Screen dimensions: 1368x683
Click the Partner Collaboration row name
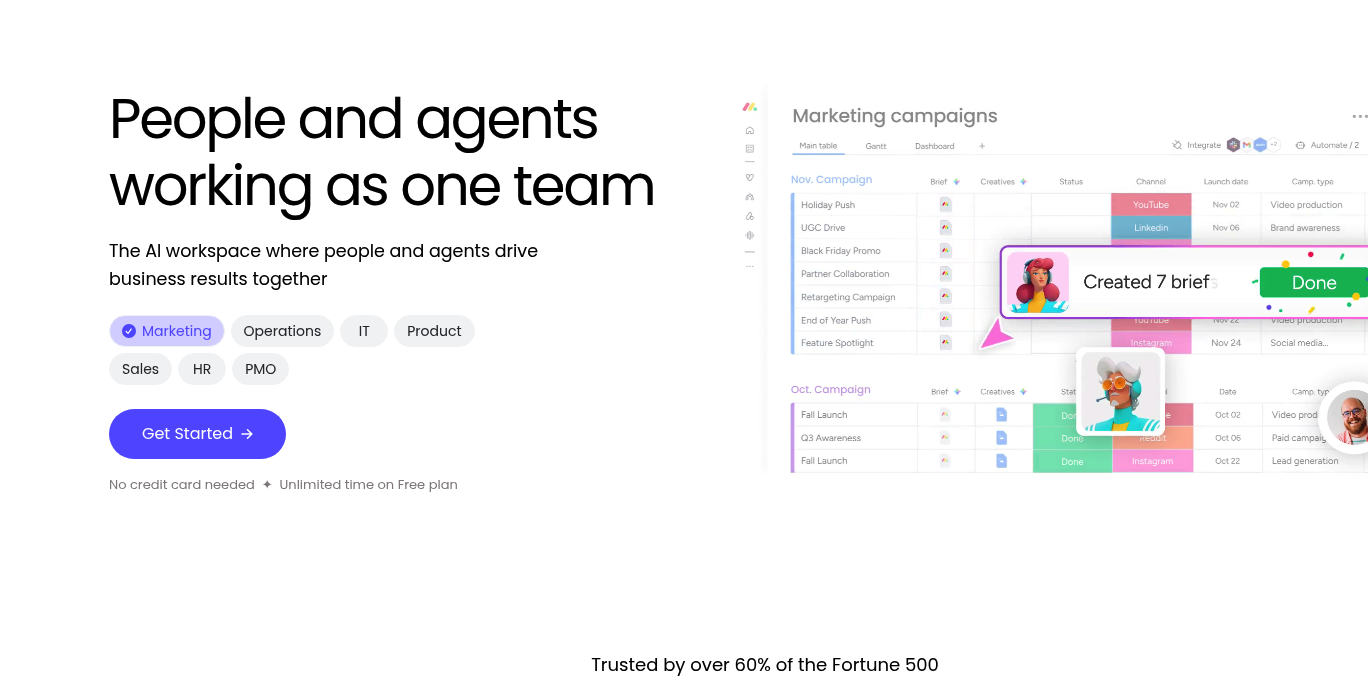[x=845, y=274]
